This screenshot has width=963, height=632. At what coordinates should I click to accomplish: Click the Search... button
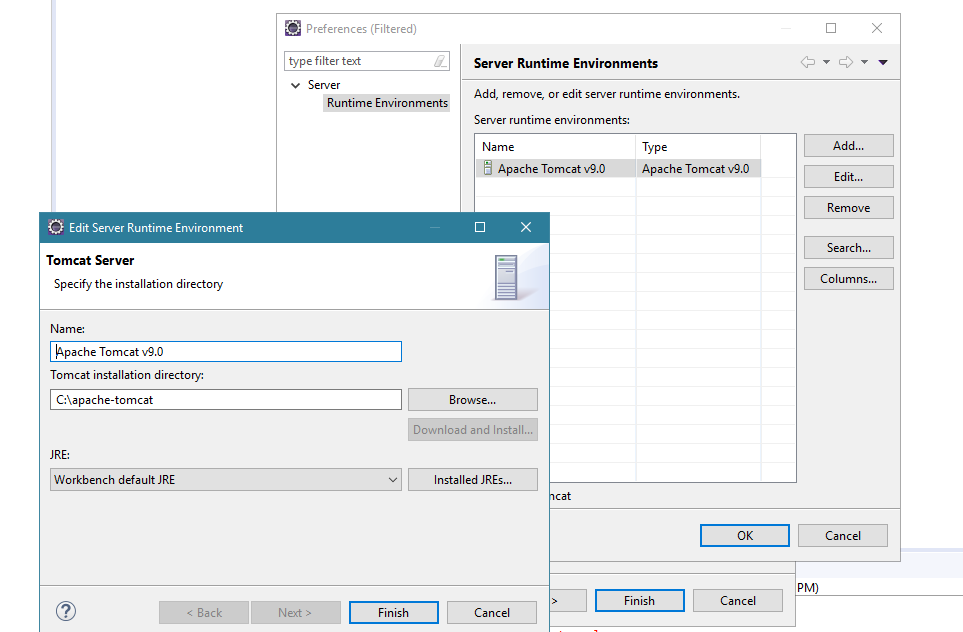(848, 248)
